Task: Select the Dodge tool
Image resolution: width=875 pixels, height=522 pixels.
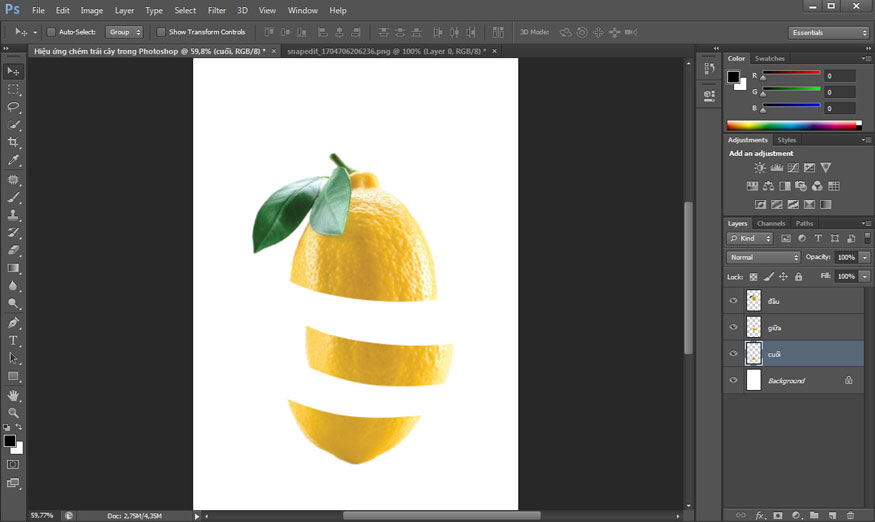Action: (x=13, y=304)
